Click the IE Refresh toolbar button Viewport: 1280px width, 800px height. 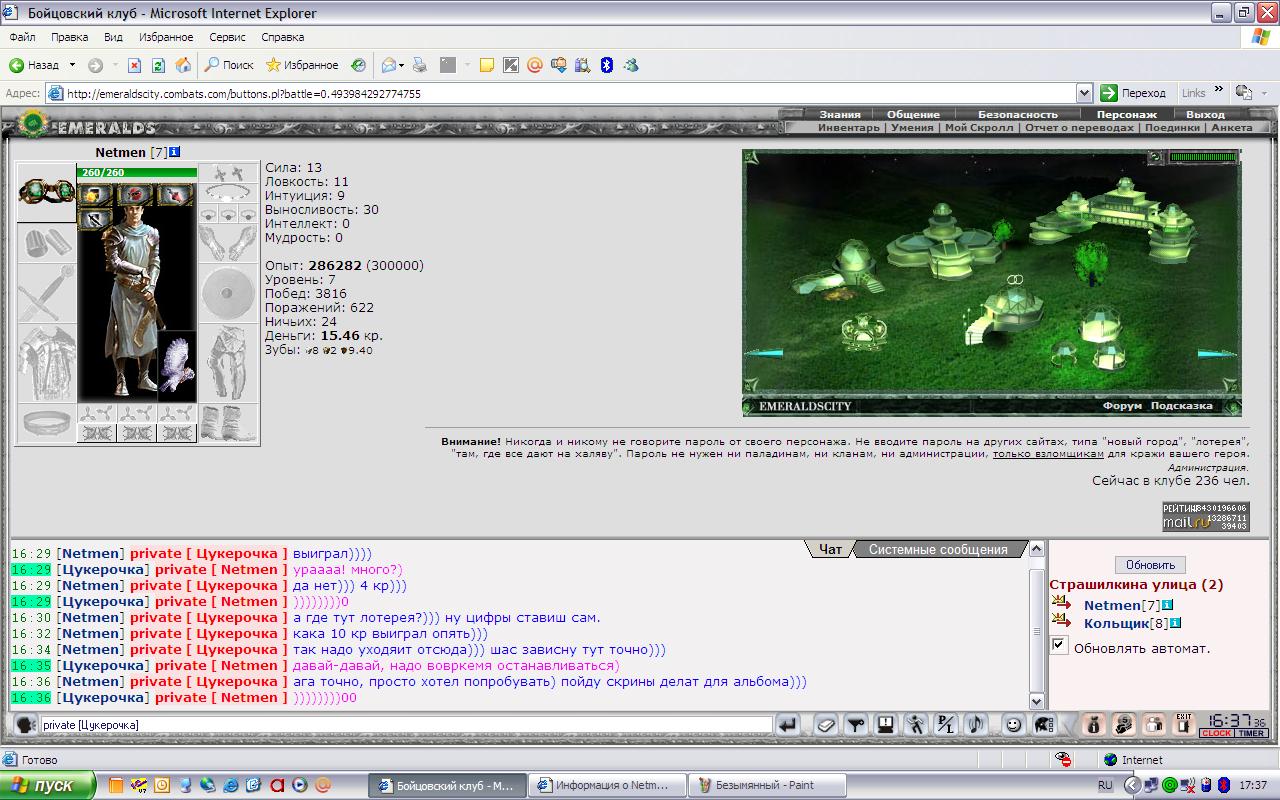coord(158,65)
